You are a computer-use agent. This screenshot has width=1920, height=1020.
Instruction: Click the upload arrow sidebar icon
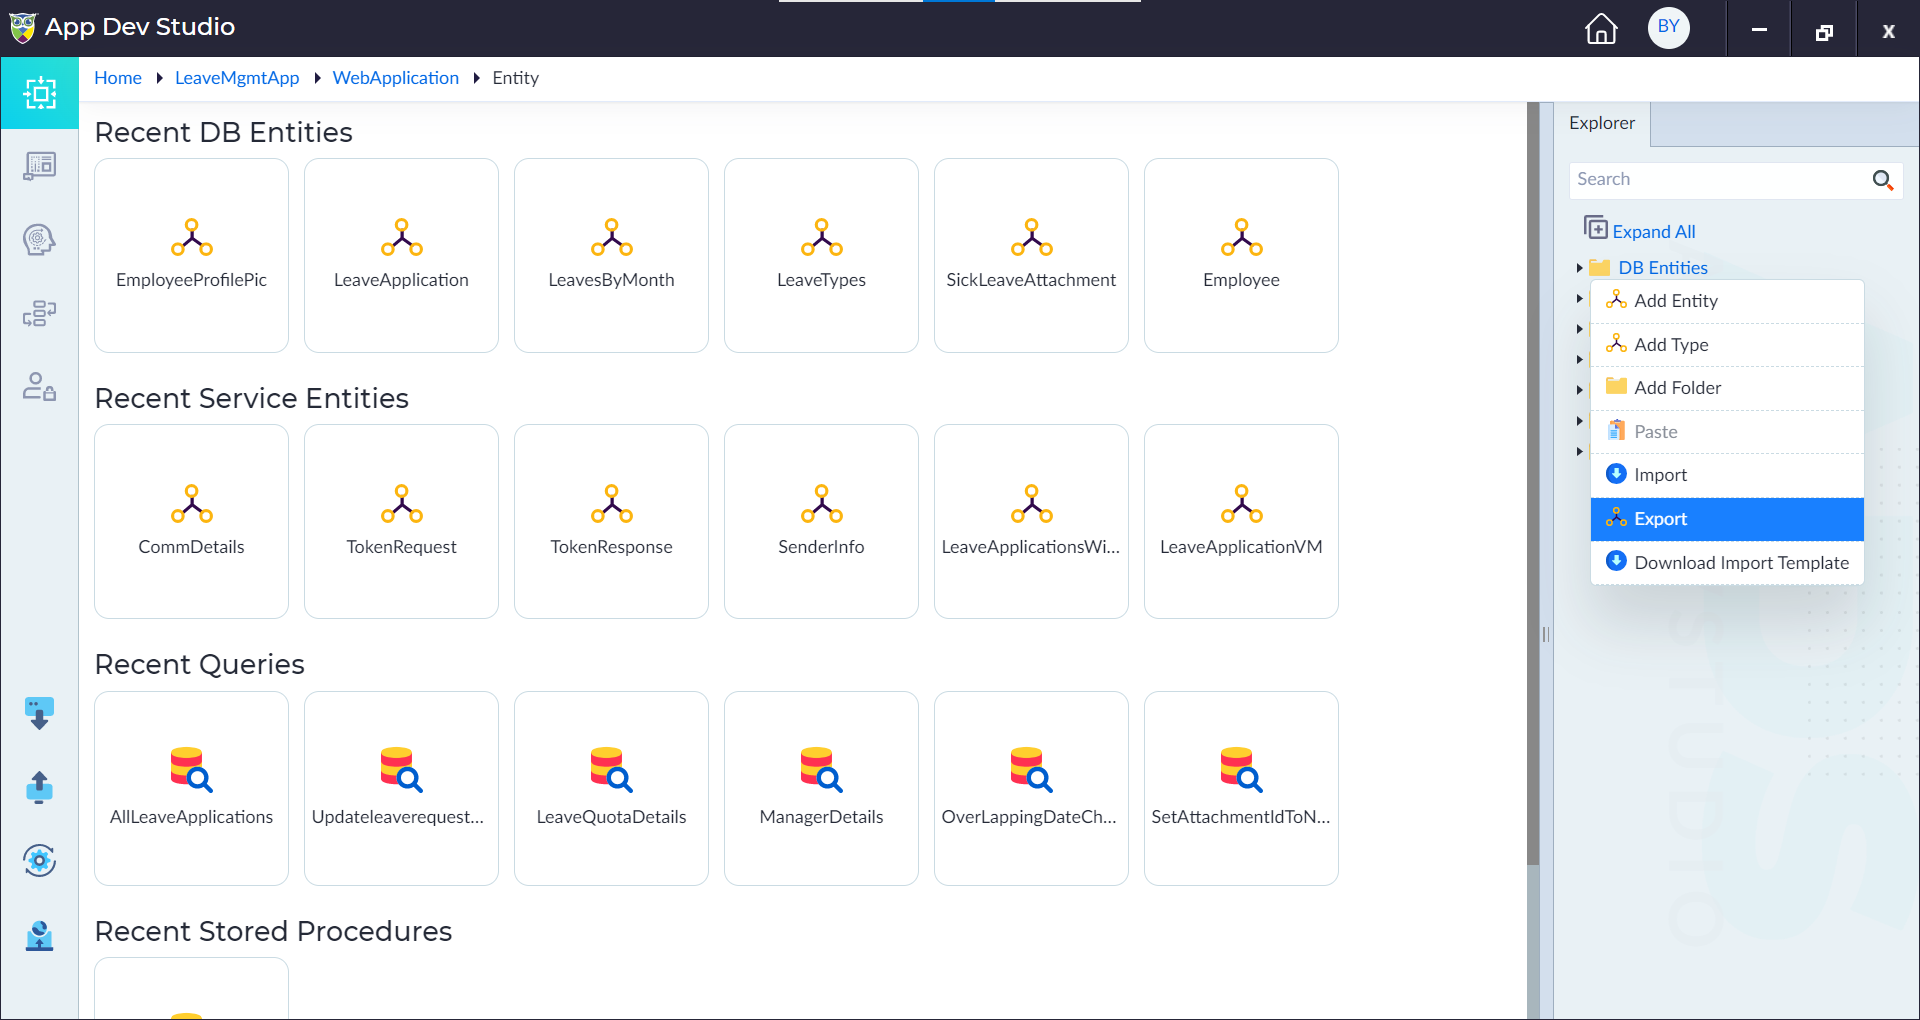pos(39,787)
